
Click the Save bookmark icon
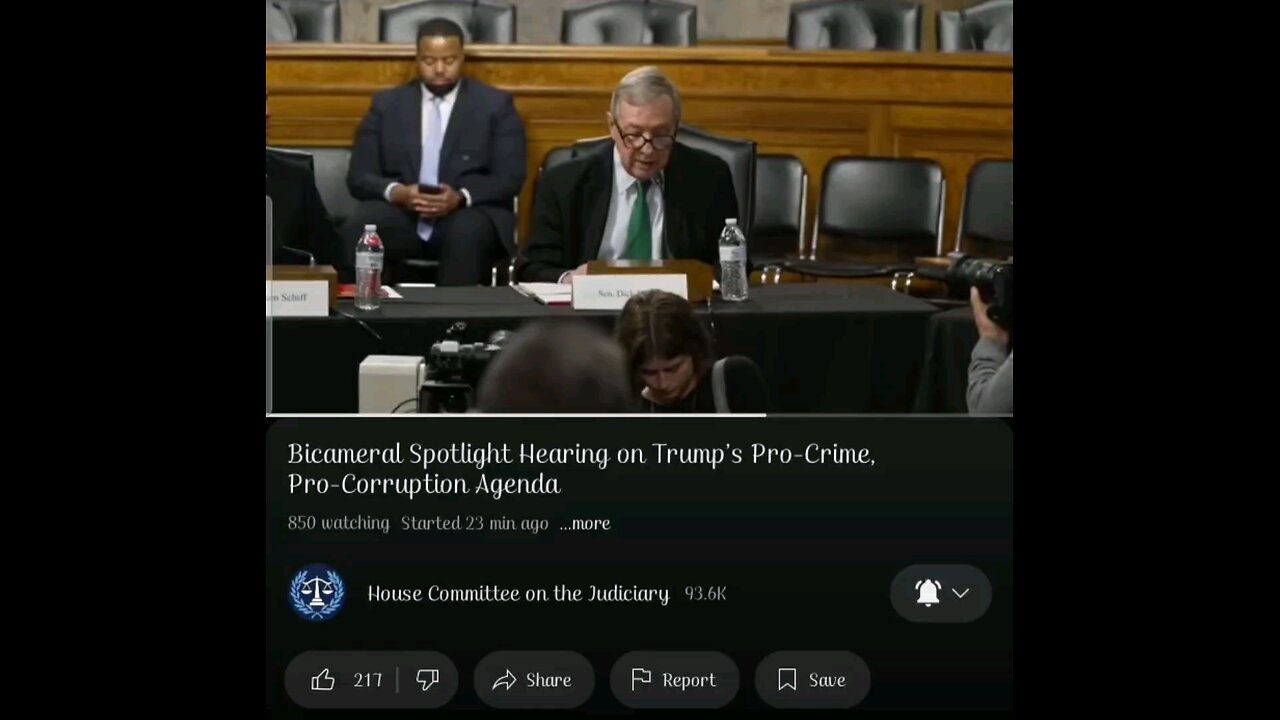click(787, 680)
